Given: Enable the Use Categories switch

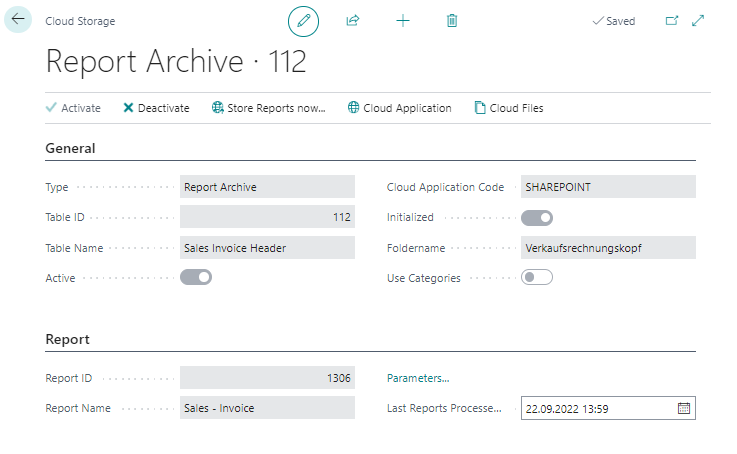Looking at the screenshot, I should pyautogui.click(x=537, y=277).
